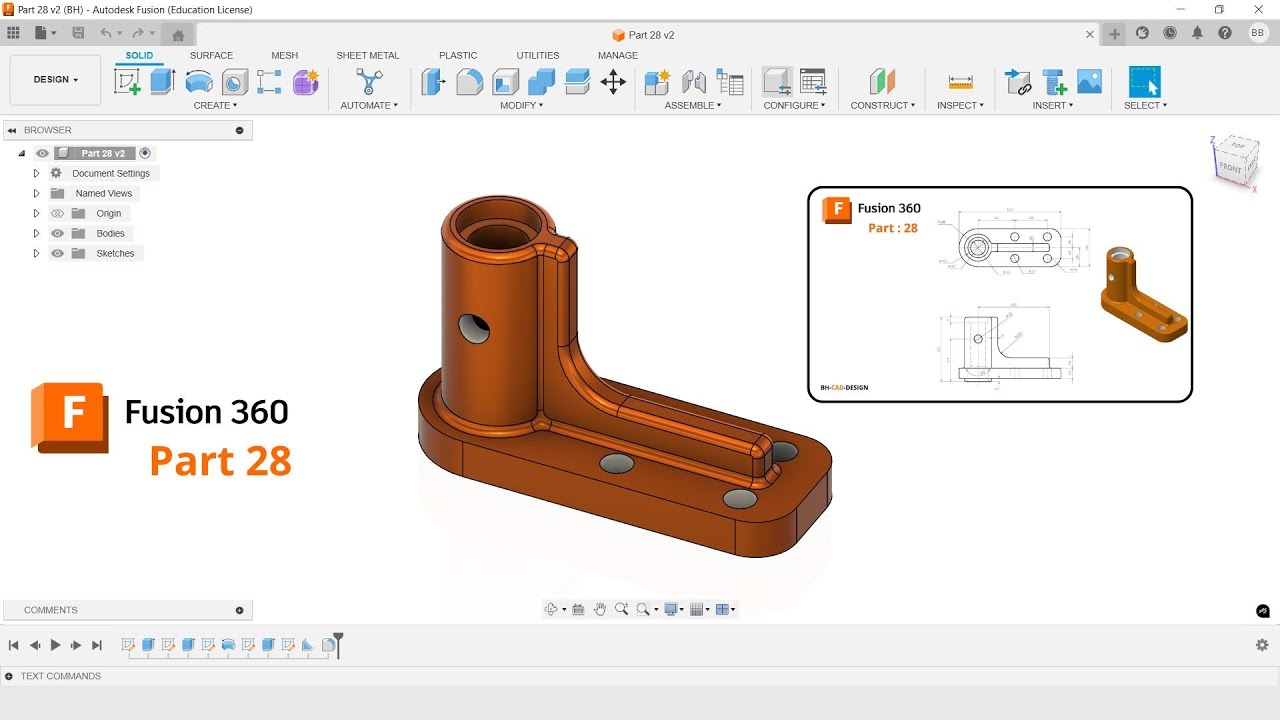Screen dimensions: 1280x720
Task: Save the document with Save icon
Action: [x=78, y=33]
